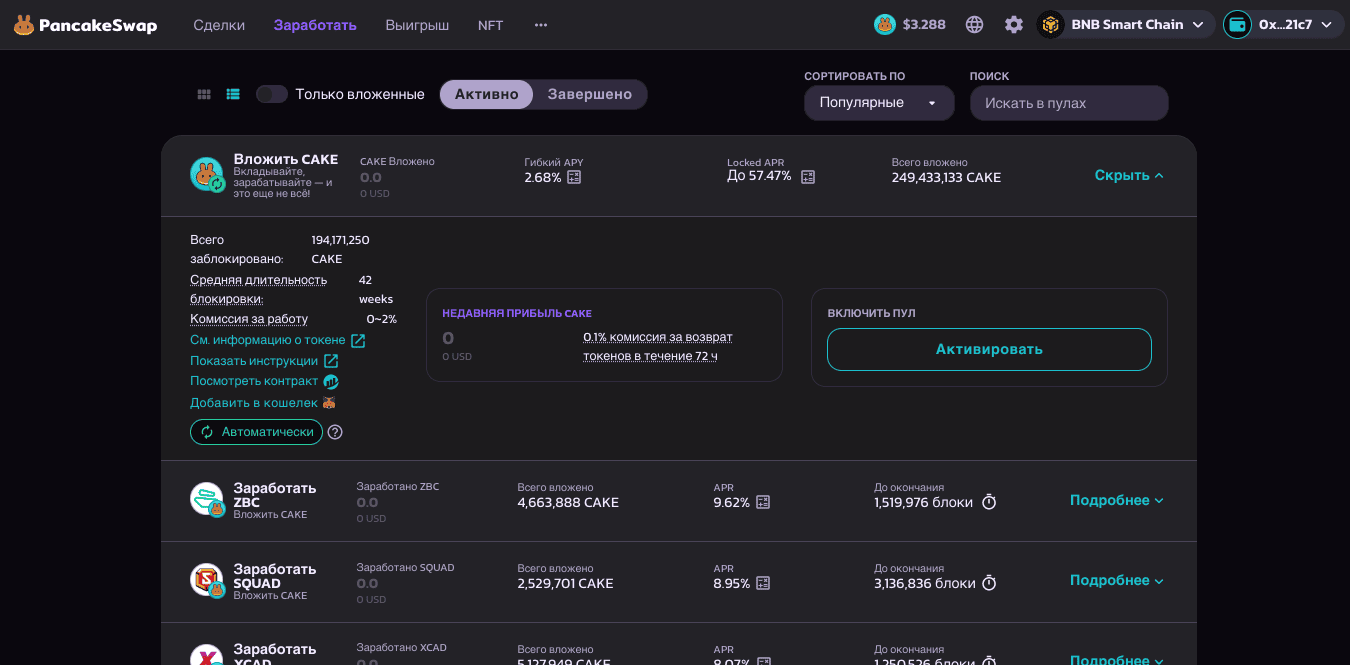Click the PancakeSwap bunny logo
This screenshot has width=1350, height=665.
(24, 25)
